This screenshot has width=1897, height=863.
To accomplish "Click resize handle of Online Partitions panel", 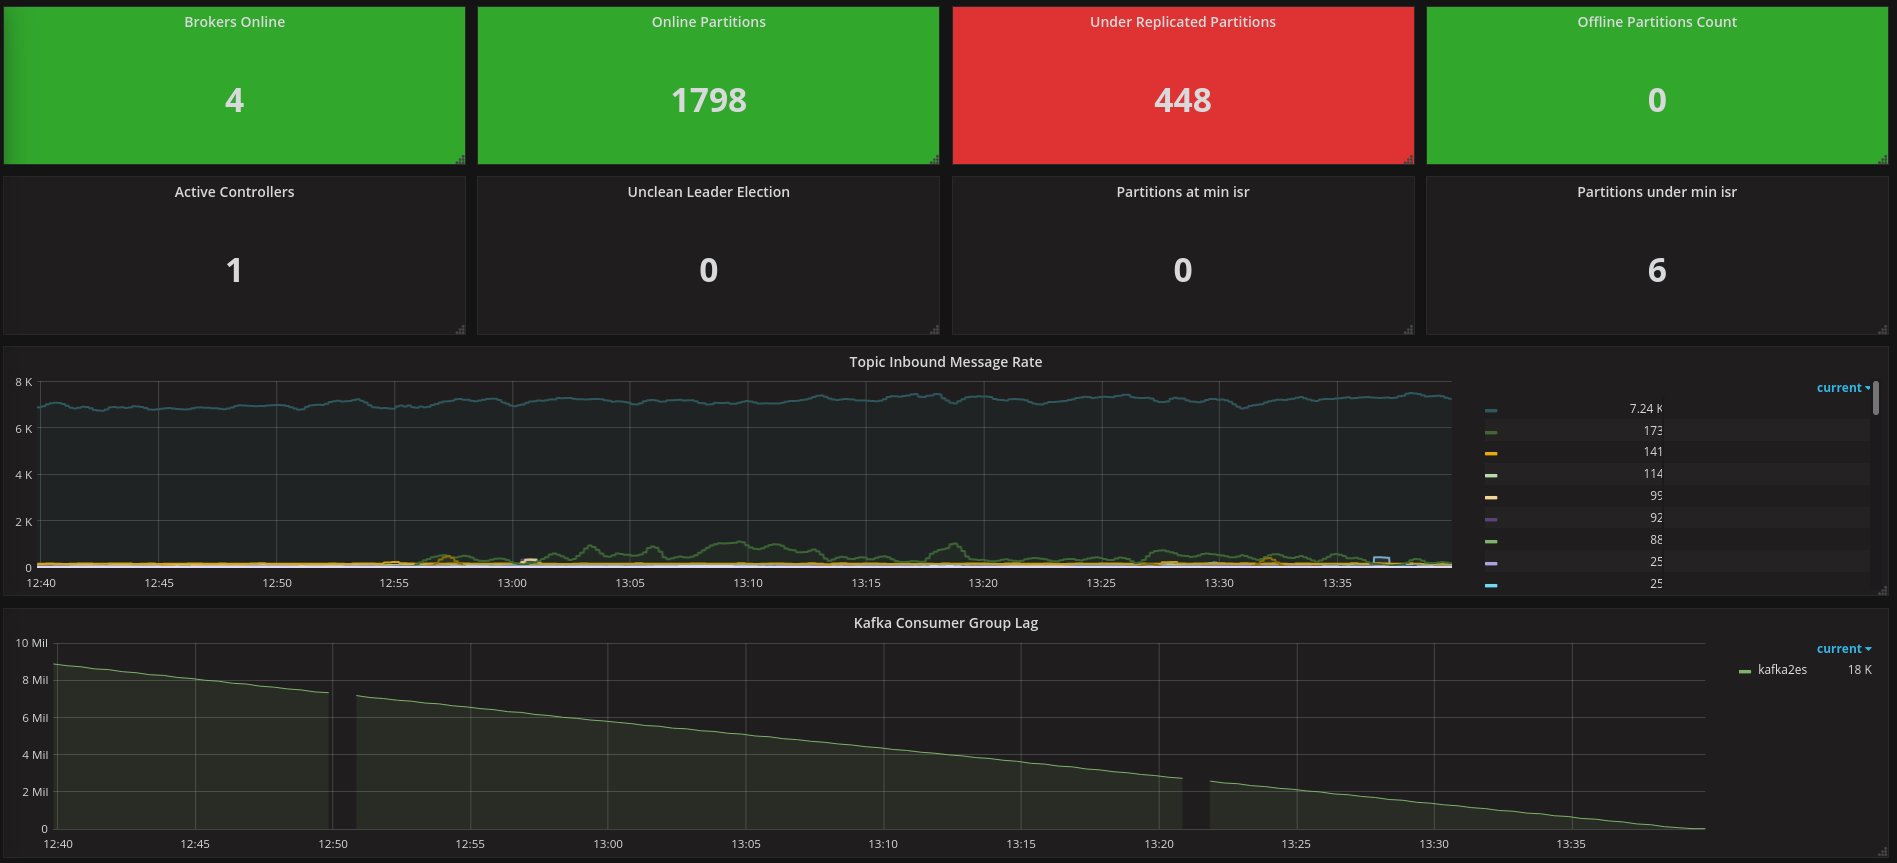I will pos(934,160).
